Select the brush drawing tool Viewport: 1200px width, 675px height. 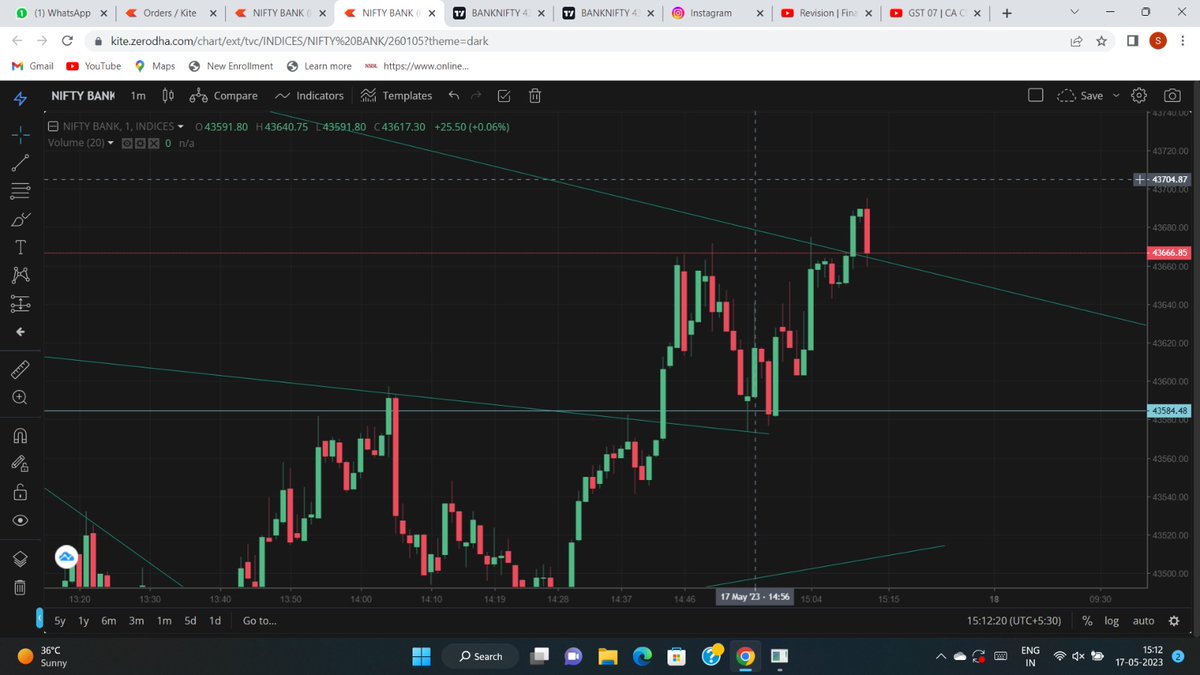point(20,219)
